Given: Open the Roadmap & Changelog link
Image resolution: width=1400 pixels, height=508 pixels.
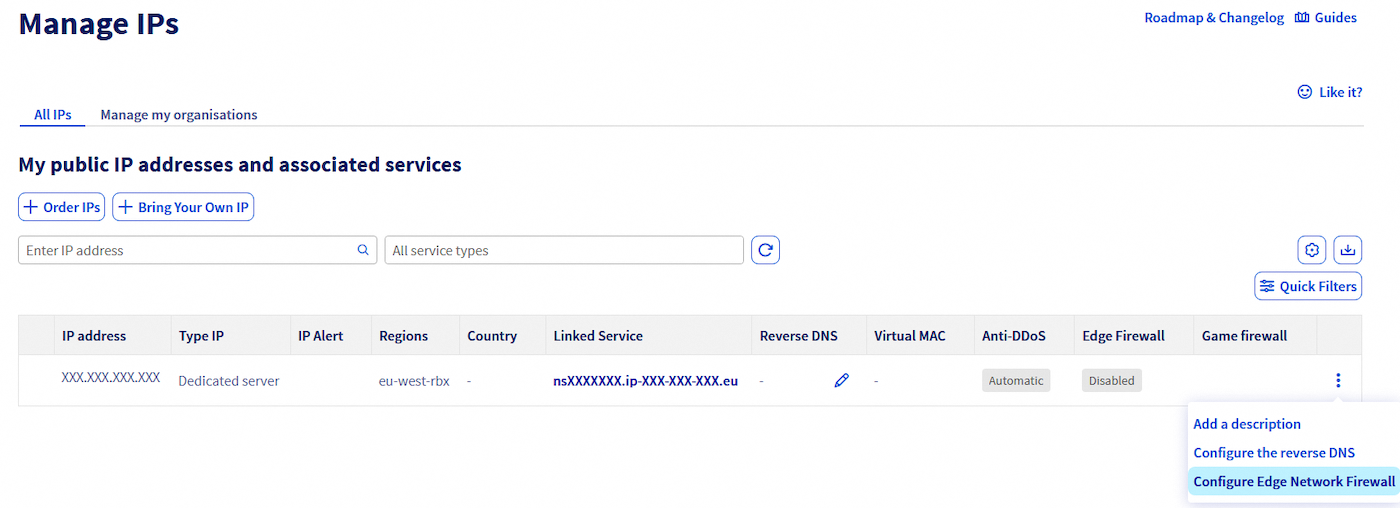Looking at the screenshot, I should tap(1213, 18).
